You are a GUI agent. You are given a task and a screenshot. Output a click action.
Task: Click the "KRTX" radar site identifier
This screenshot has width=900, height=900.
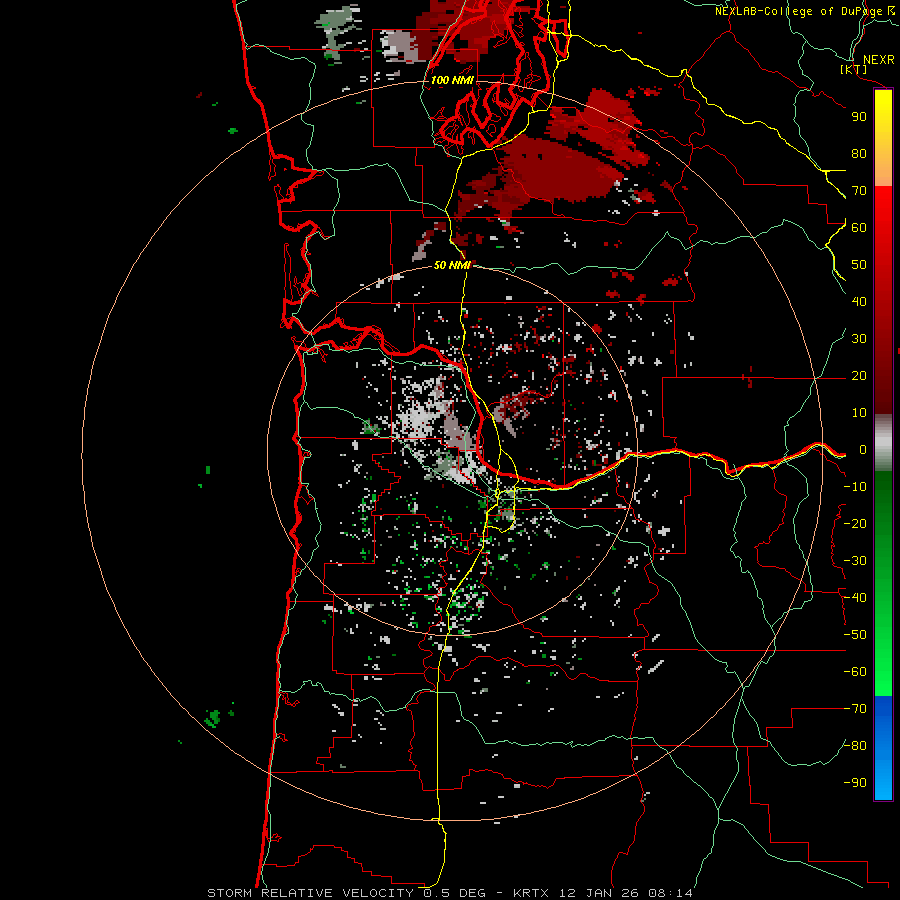[x=531, y=893]
